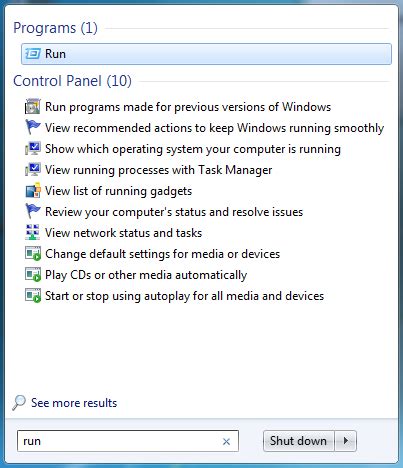The image size is (403, 468).
Task: Click the program compatibility icon
Action: [x=33, y=107]
